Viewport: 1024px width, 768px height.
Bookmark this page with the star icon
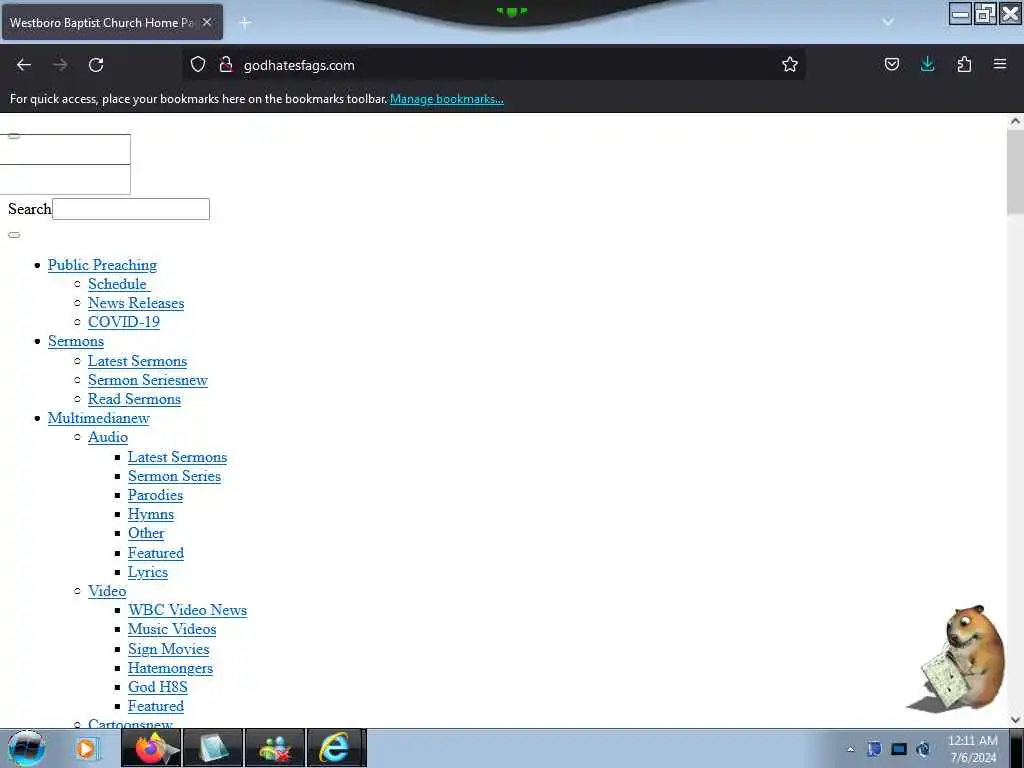tap(790, 64)
